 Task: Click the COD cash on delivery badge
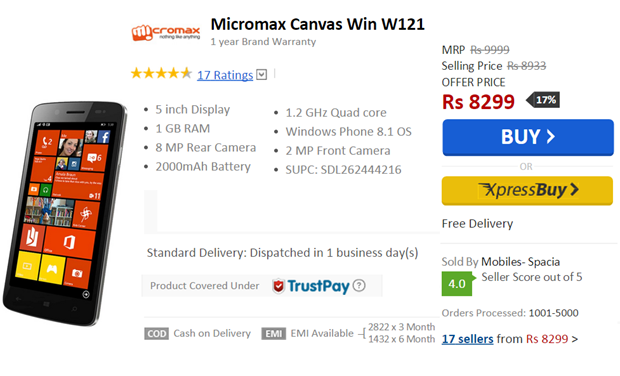[157, 334]
